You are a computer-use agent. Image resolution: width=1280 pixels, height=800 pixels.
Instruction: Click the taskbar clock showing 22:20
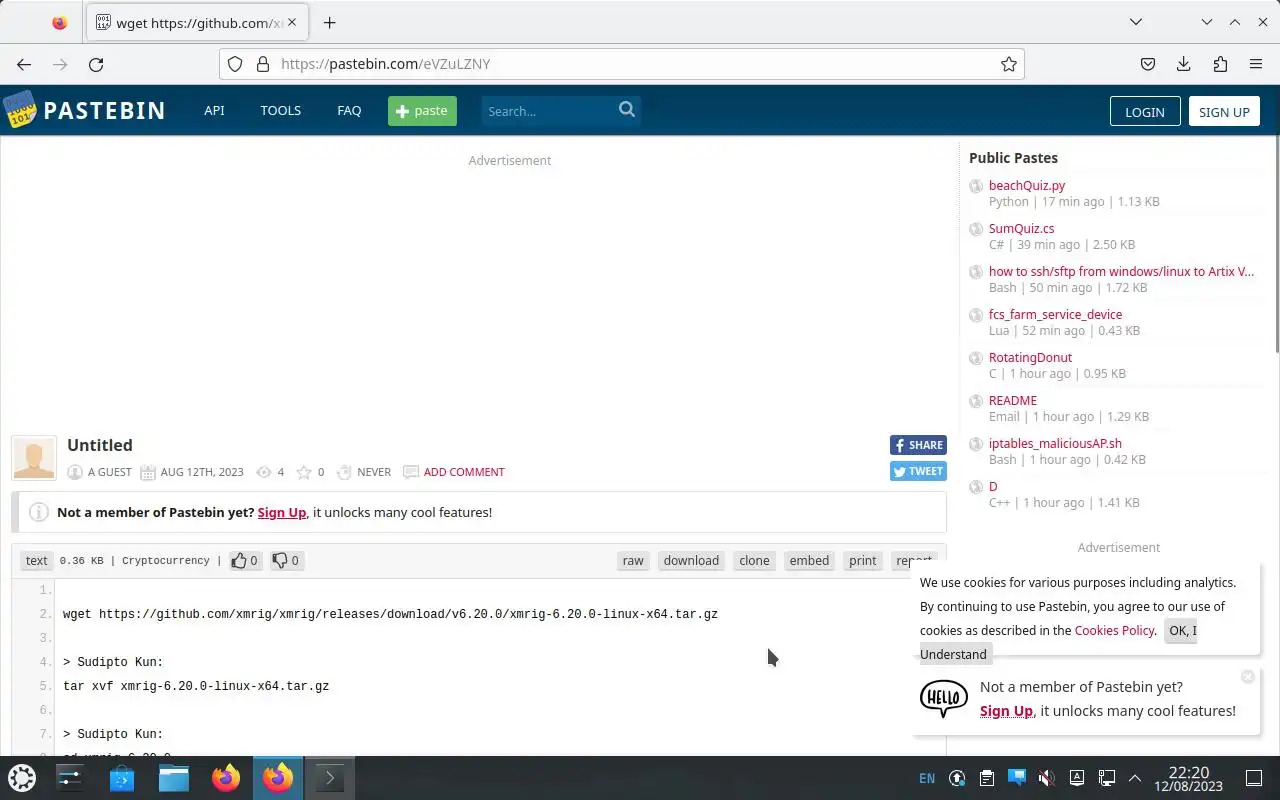tap(1189, 778)
